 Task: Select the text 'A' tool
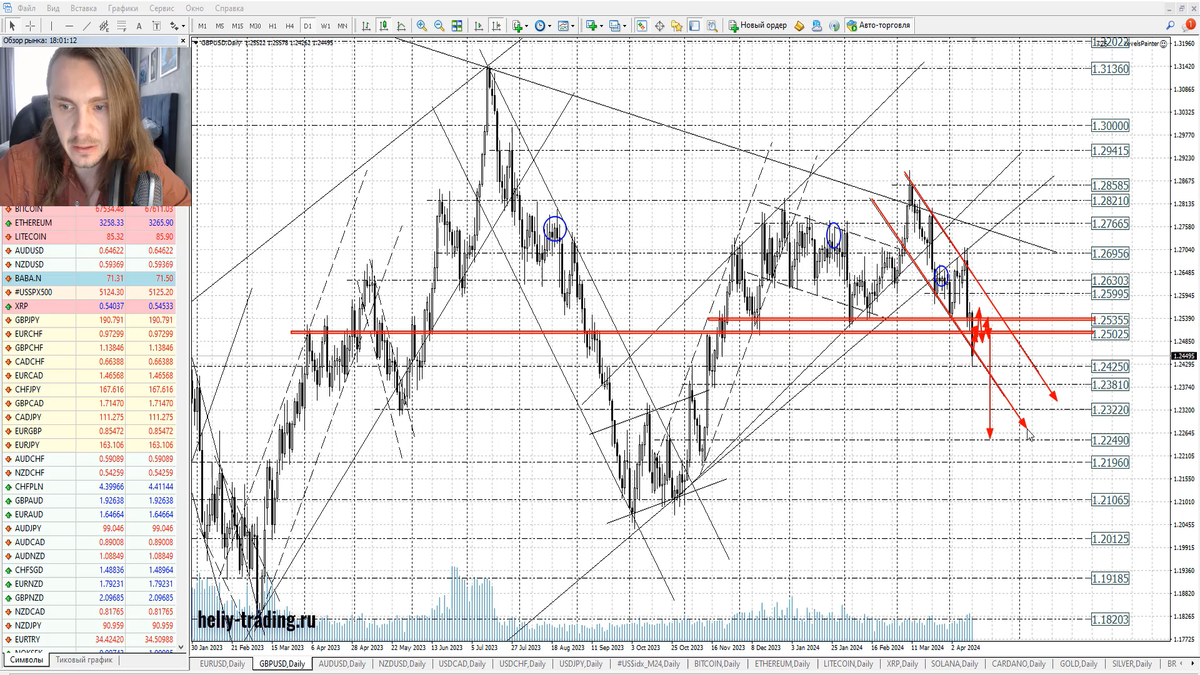(x=139, y=25)
